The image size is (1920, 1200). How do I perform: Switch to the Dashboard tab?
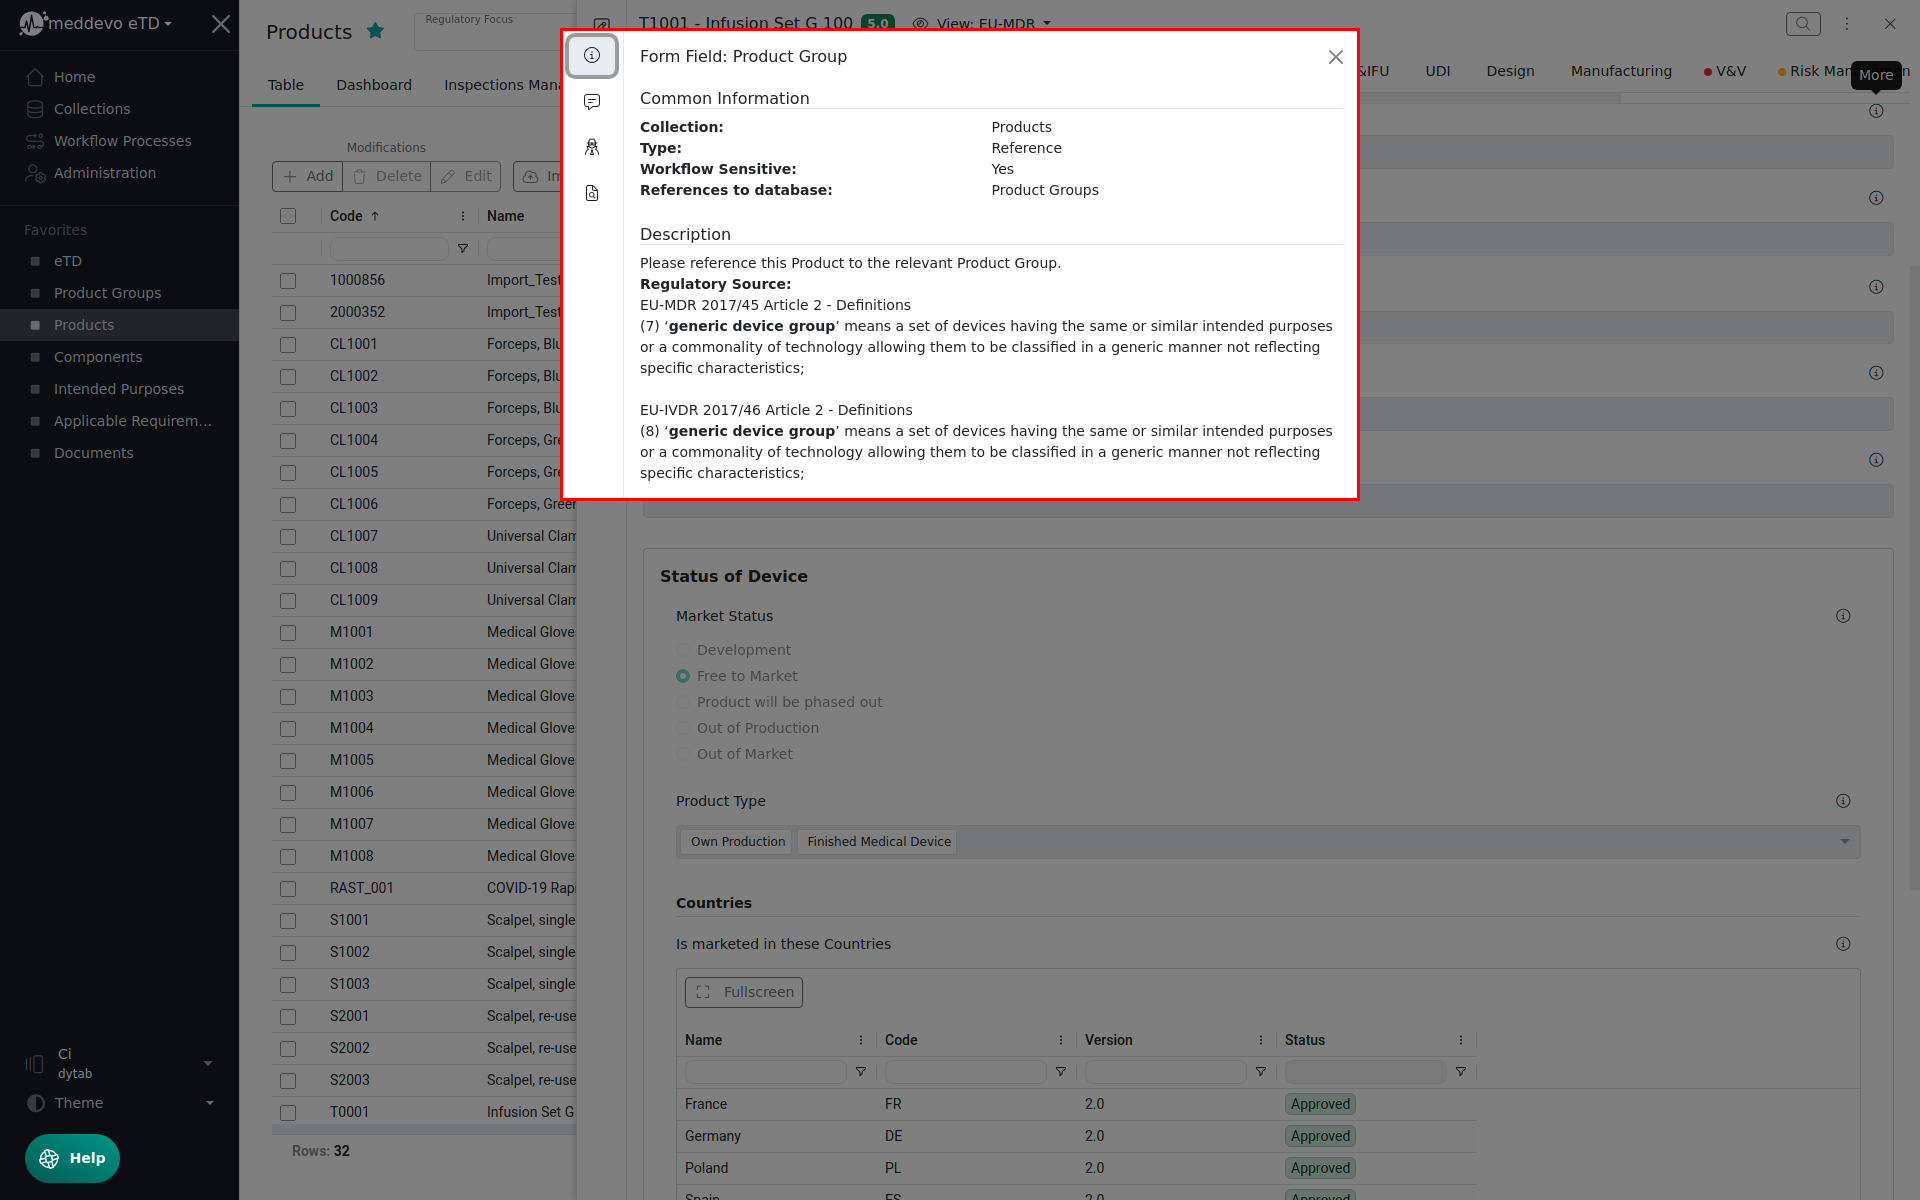pos(373,85)
